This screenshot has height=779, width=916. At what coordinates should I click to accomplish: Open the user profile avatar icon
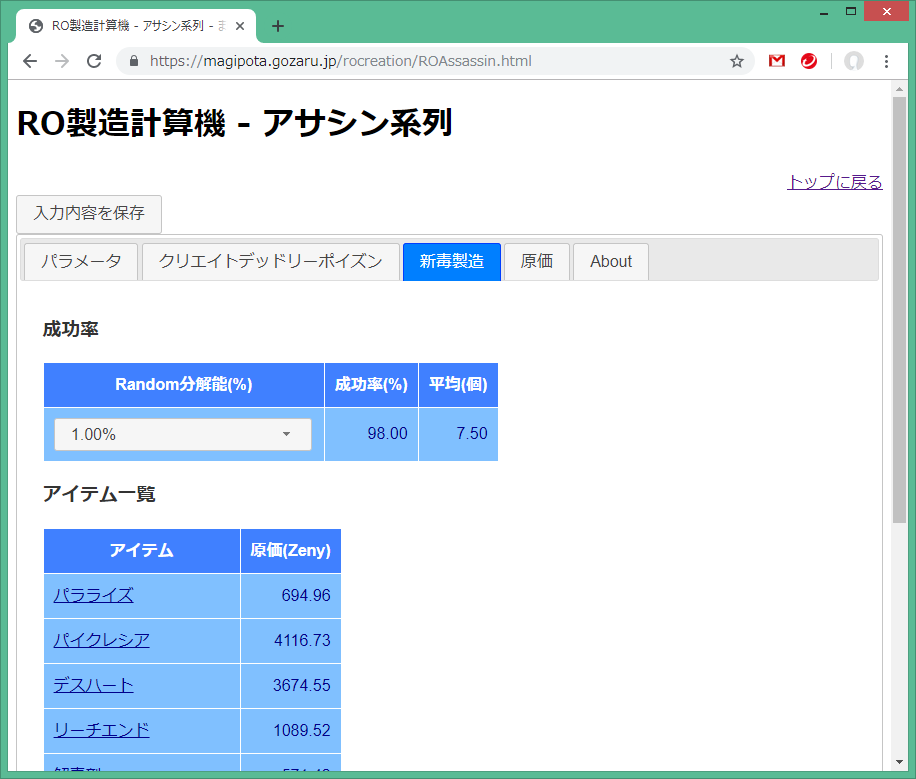853,61
